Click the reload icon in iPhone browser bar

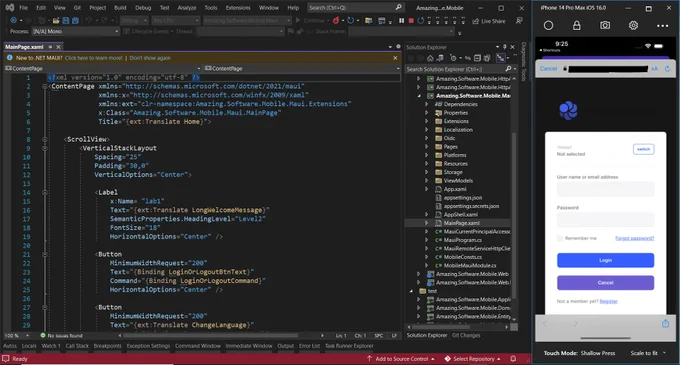(667, 68)
